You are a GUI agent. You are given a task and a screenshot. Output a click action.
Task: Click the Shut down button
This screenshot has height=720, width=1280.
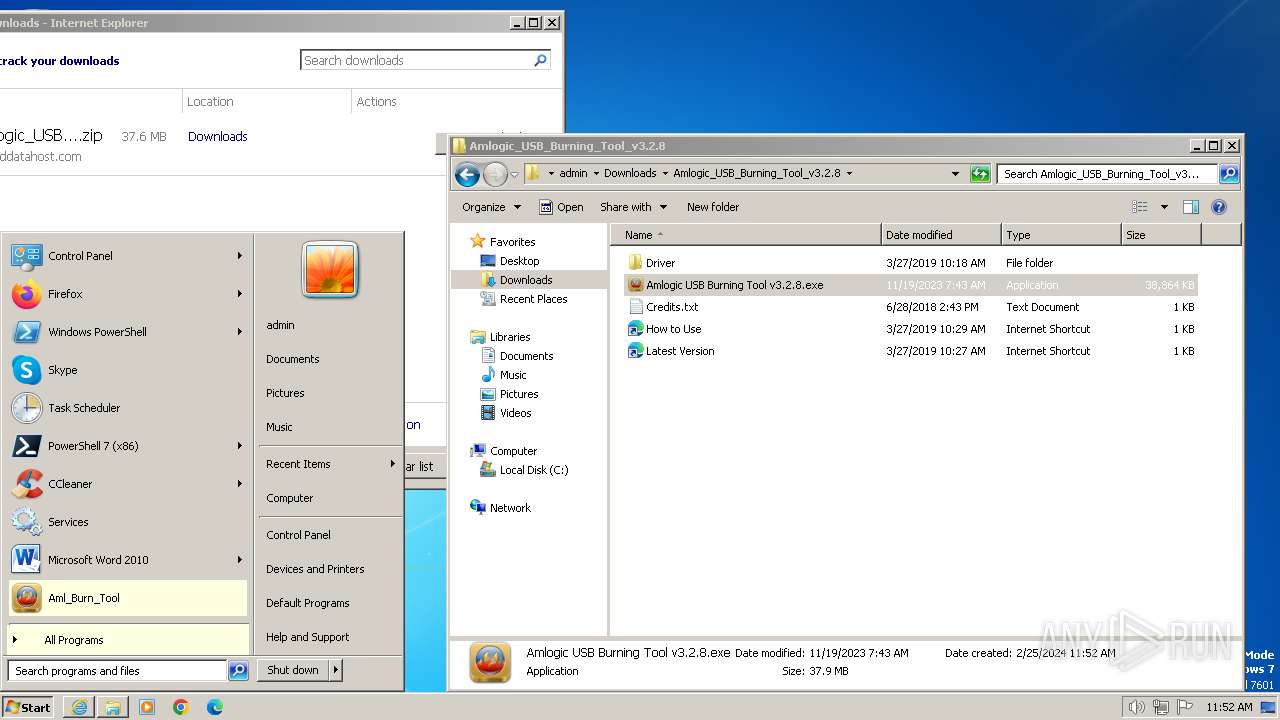(x=293, y=670)
